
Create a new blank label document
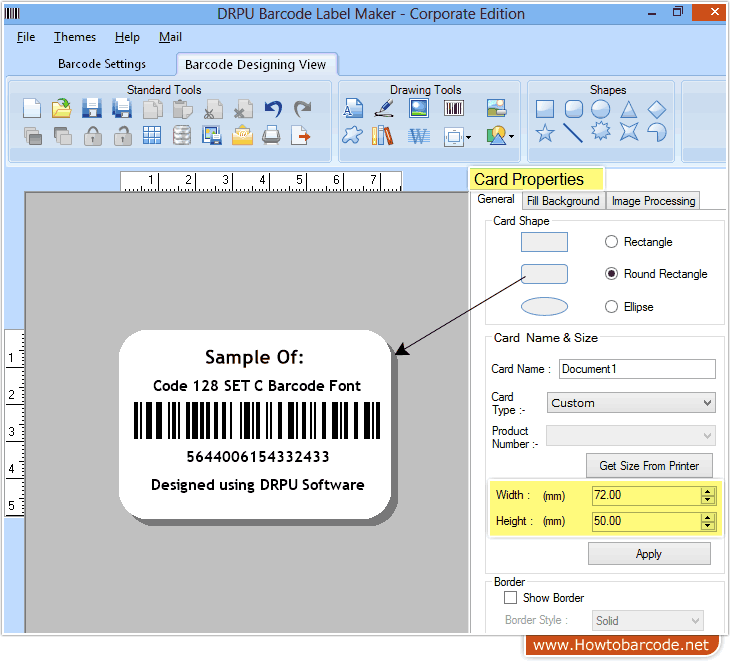pyautogui.click(x=32, y=109)
